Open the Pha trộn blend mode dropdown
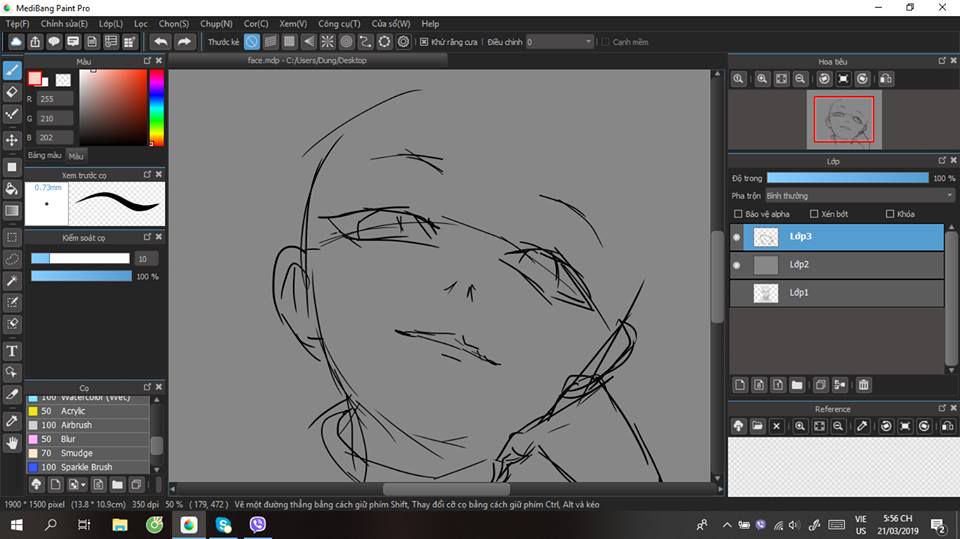This screenshot has height=539, width=960. (x=858, y=196)
